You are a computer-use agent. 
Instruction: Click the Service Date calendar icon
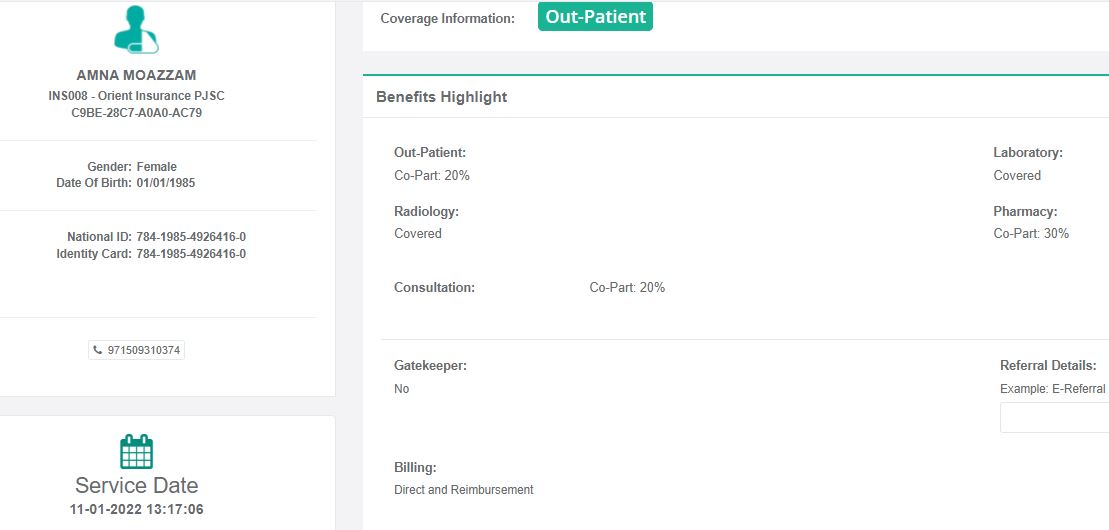click(x=136, y=452)
